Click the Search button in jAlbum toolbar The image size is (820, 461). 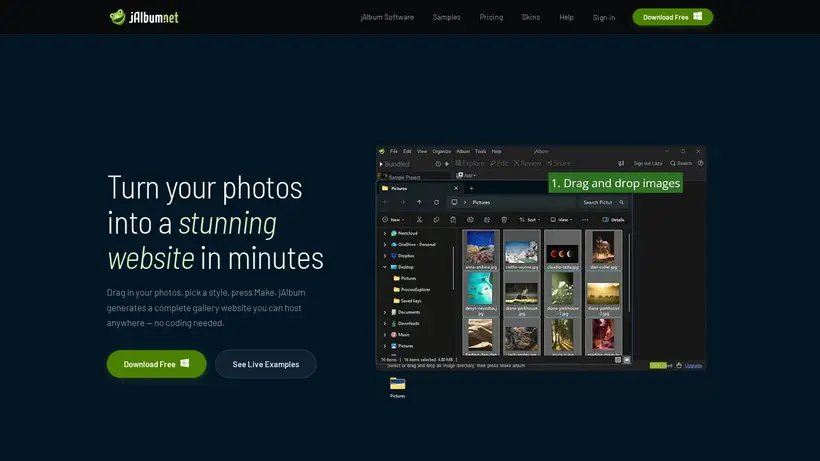[x=681, y=164]
